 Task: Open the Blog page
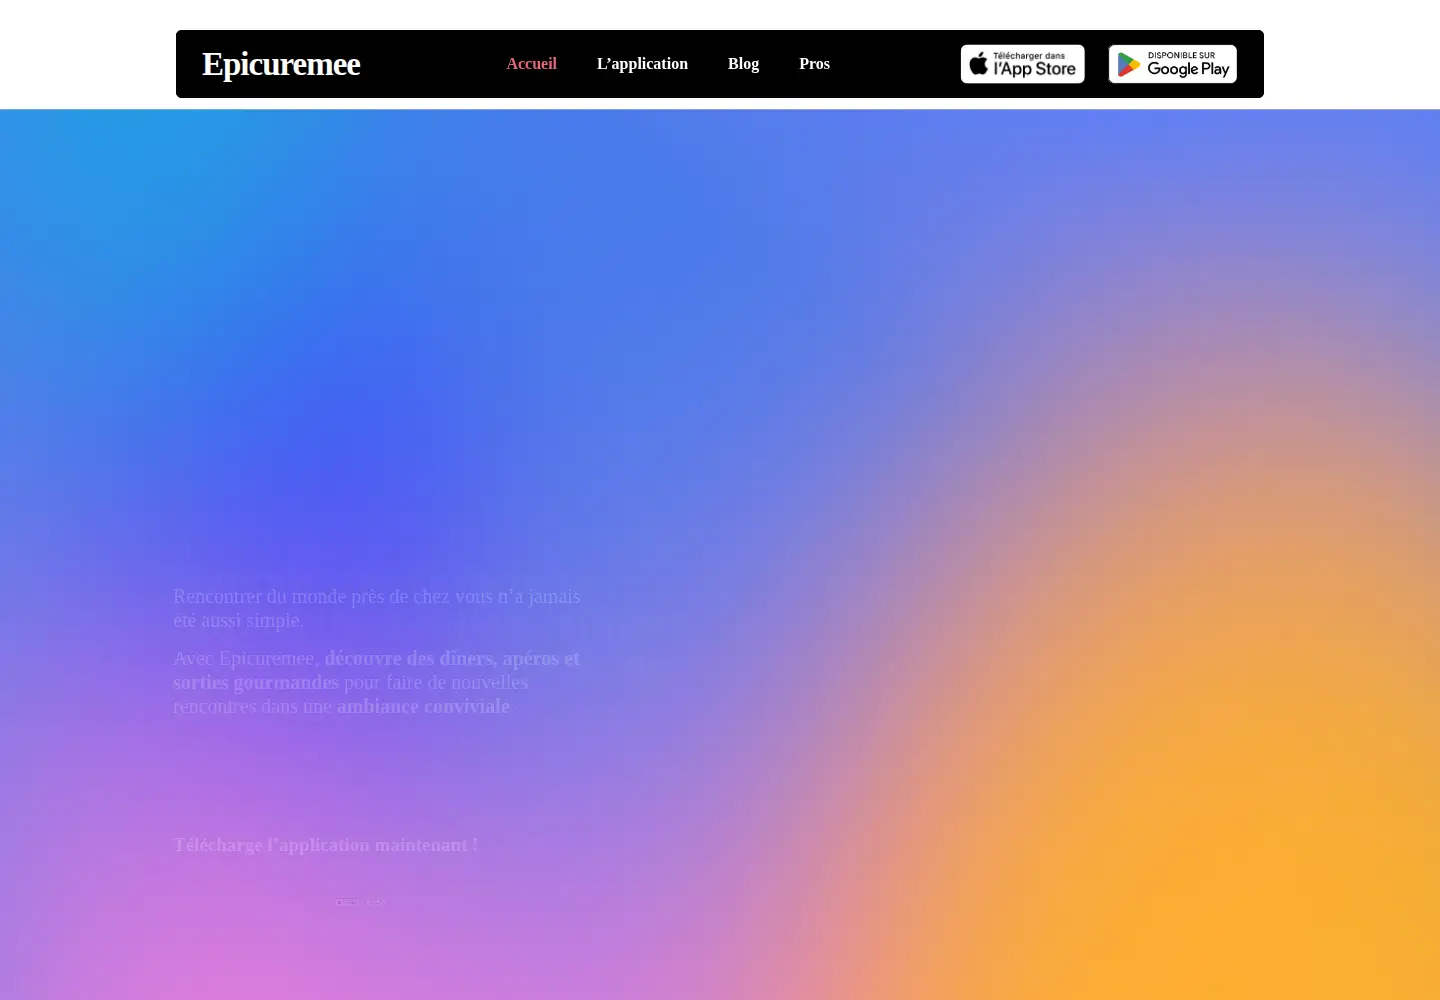pos(743,64)
